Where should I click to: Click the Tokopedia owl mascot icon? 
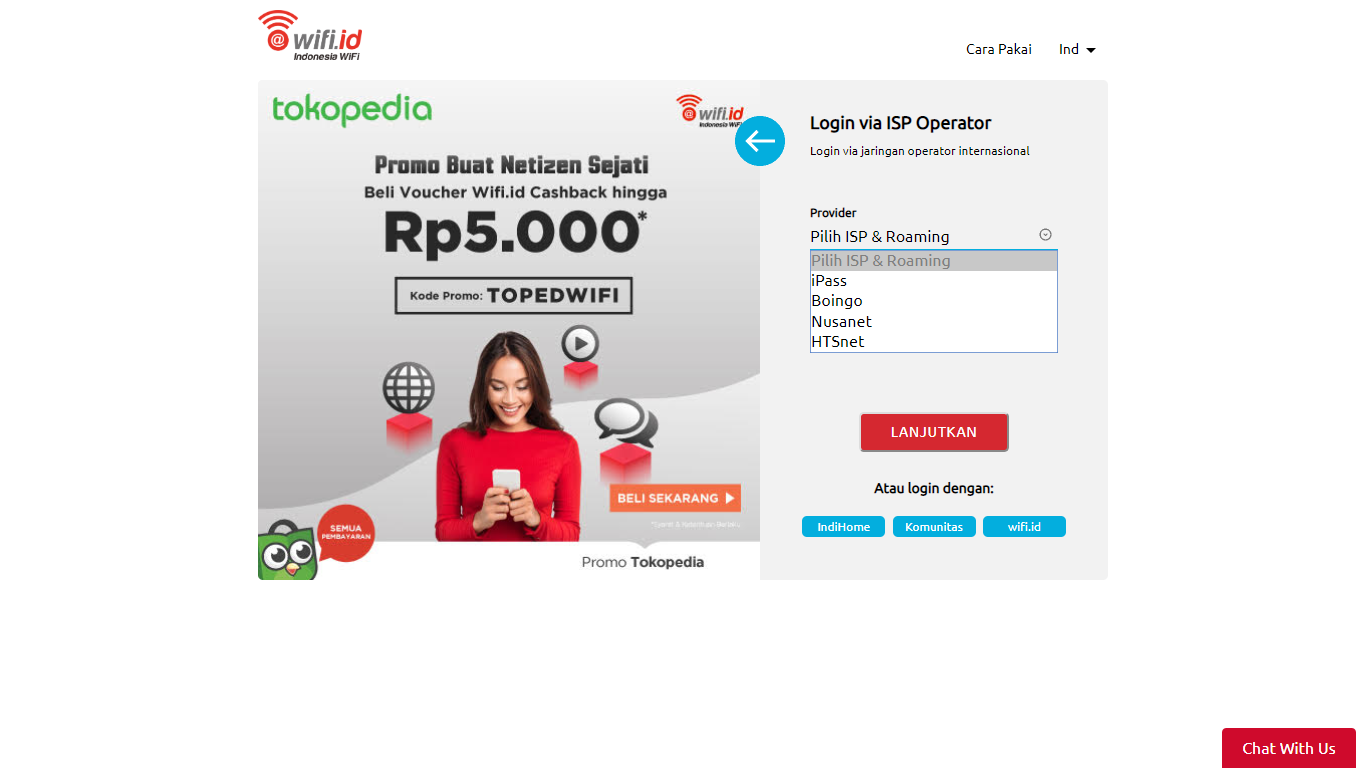tap(288, 551)
